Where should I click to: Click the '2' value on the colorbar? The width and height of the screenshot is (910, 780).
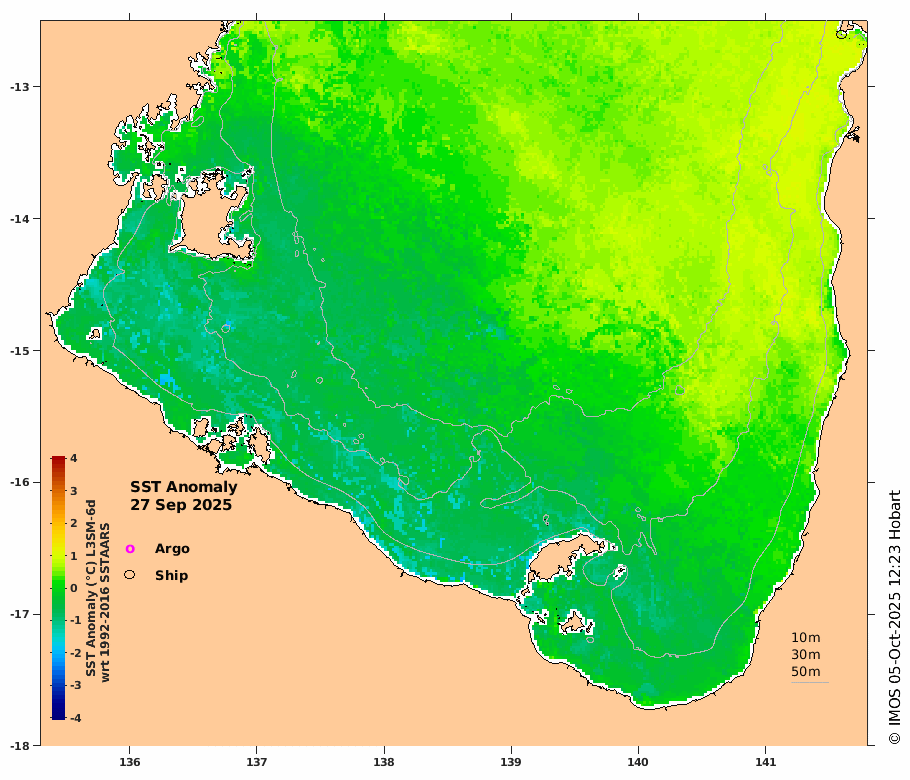point(74,523)
